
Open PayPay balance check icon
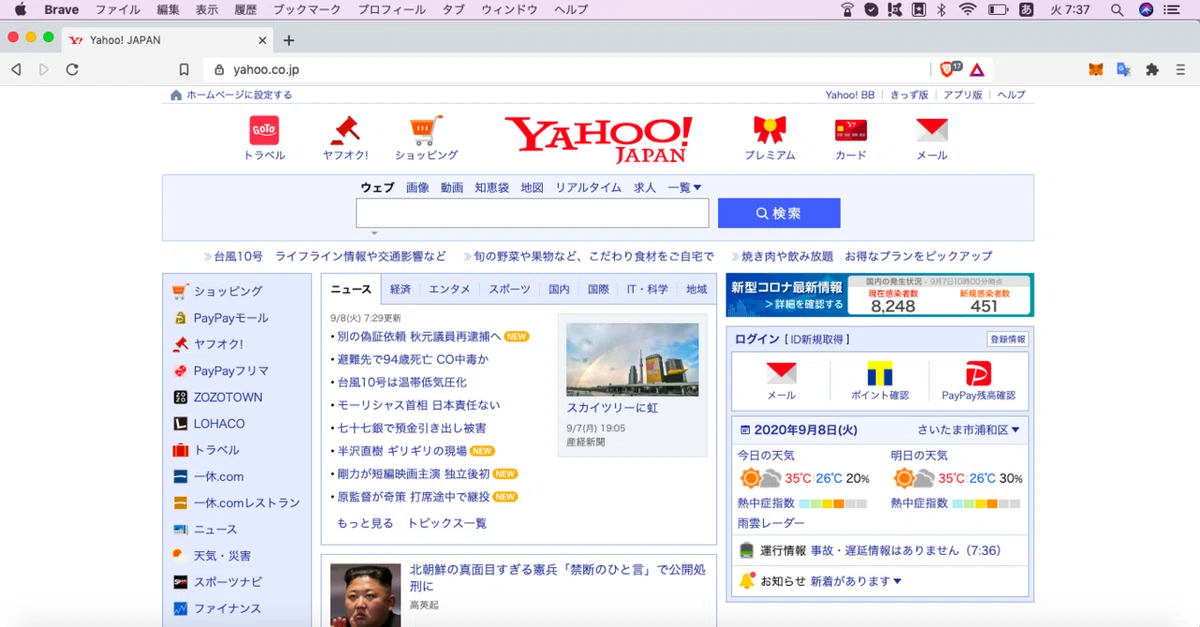click(x=978, y=381)
